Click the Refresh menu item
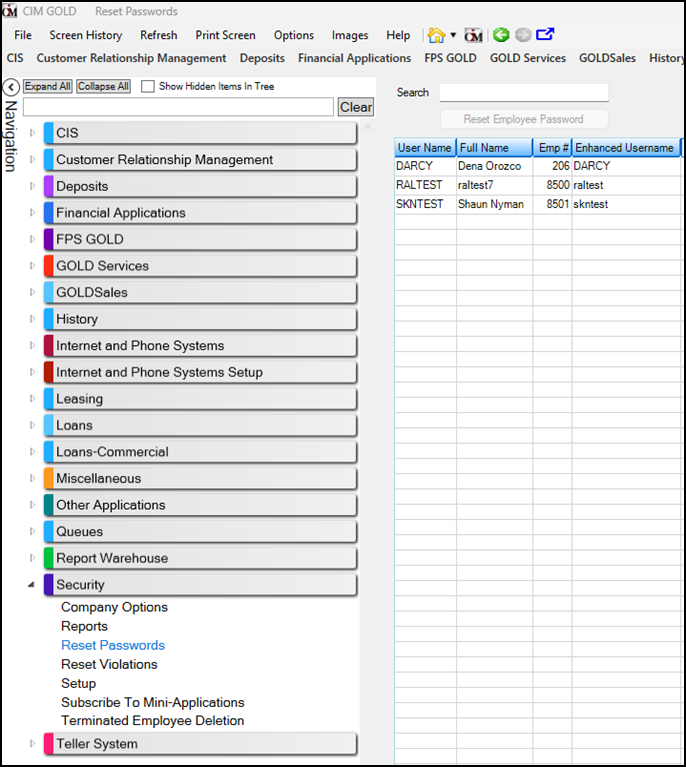This screenshot has height=767, width=686. pos(159,35)
